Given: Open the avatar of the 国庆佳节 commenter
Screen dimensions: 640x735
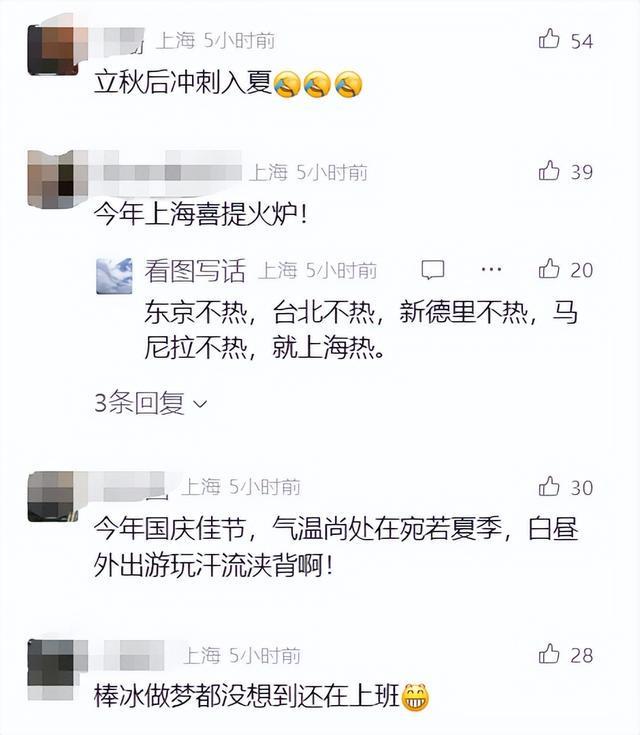Looking at the screenshot, I should 53,497.
